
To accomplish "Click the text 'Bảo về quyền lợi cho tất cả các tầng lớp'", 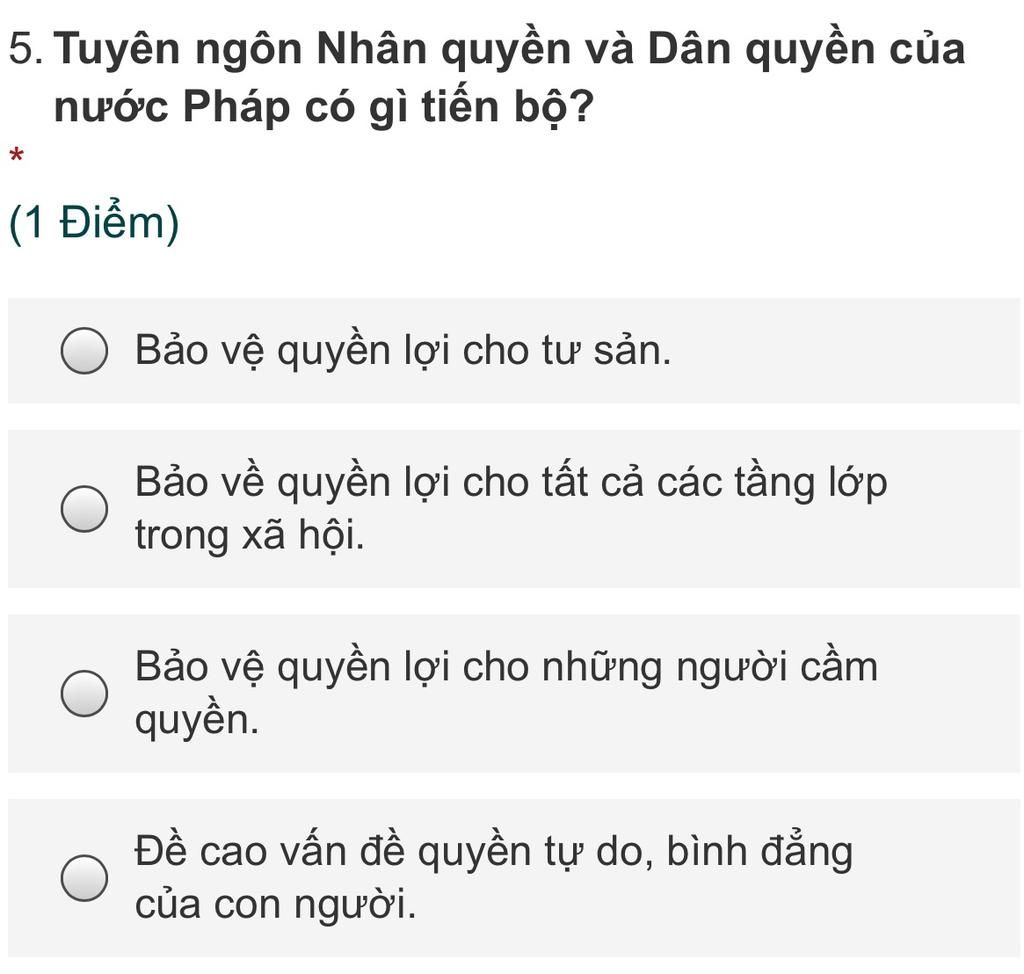I will (x=510, y=483).
